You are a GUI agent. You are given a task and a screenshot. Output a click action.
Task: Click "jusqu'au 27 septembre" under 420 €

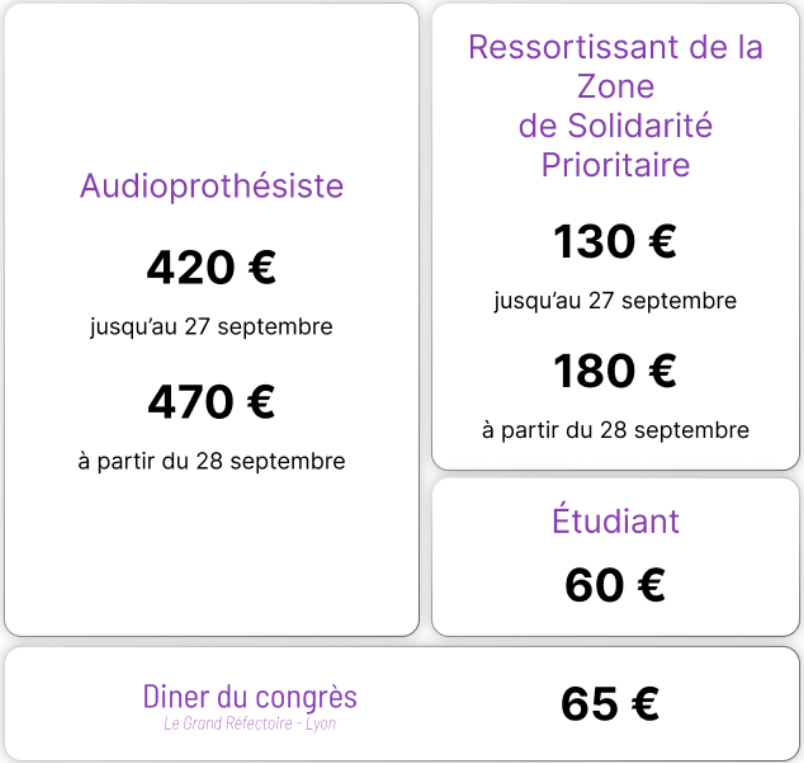pos(211,327)
